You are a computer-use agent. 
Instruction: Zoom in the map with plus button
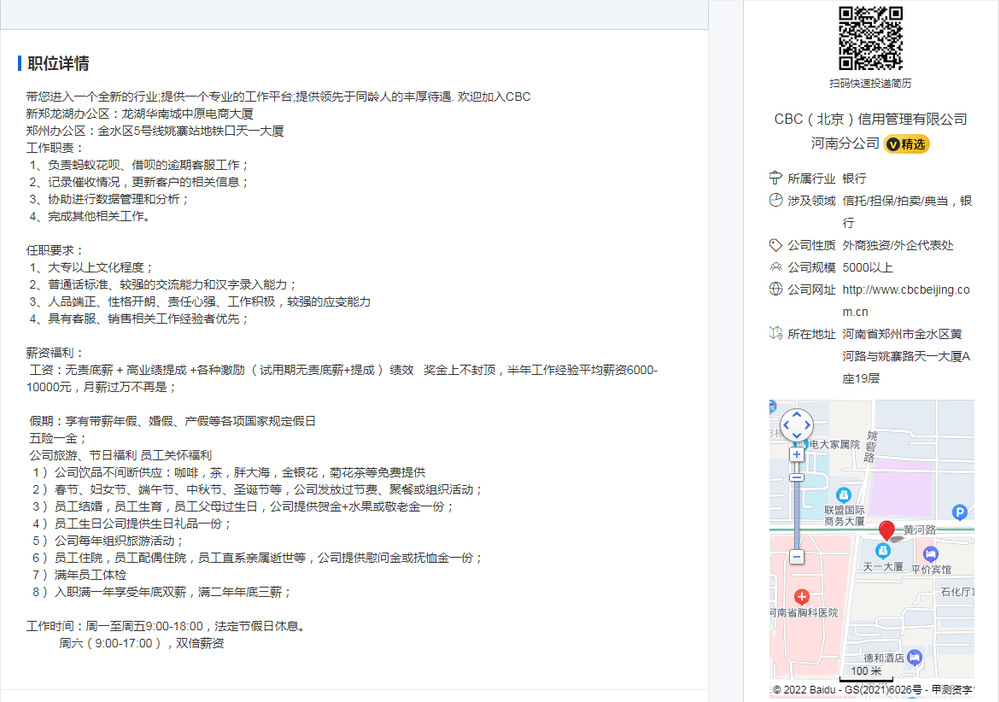point(796,454)
